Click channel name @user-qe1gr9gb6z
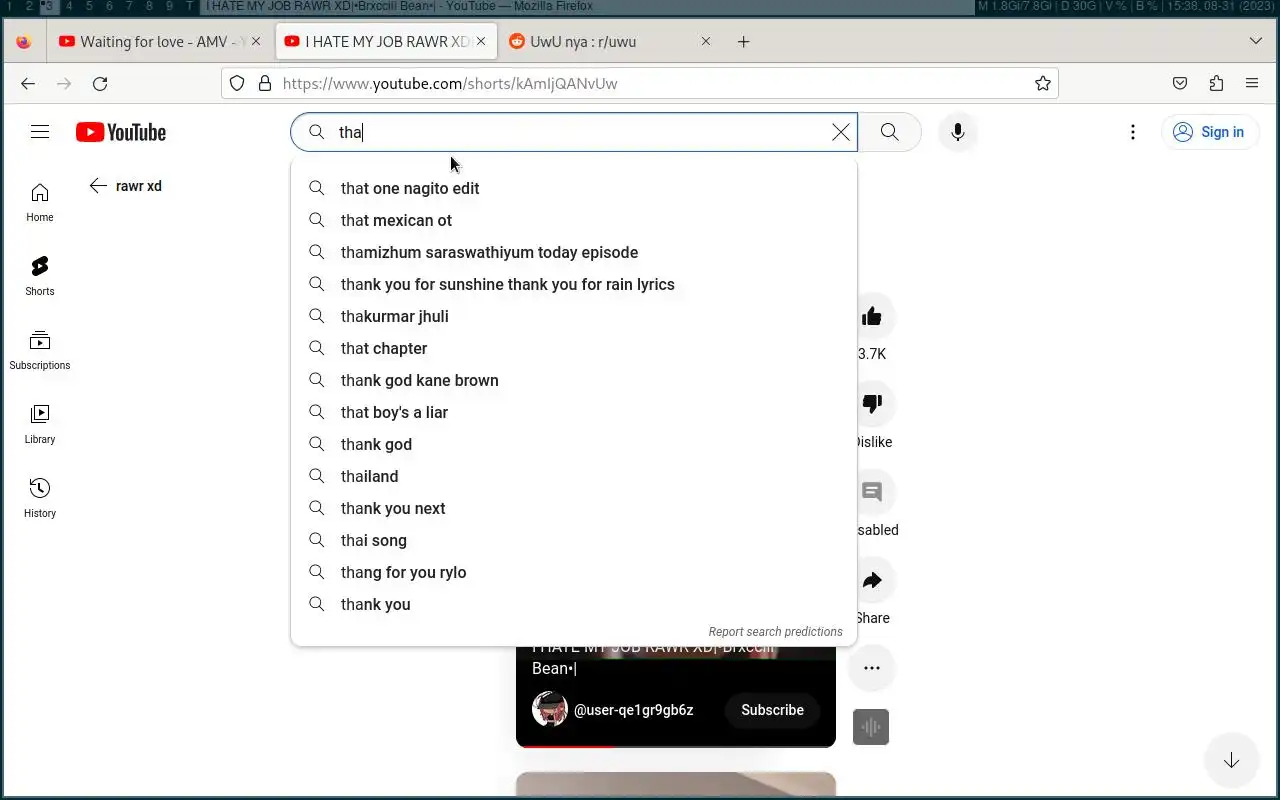The height and width of the screenshot is (800, 1280). [x=634, y=710]
